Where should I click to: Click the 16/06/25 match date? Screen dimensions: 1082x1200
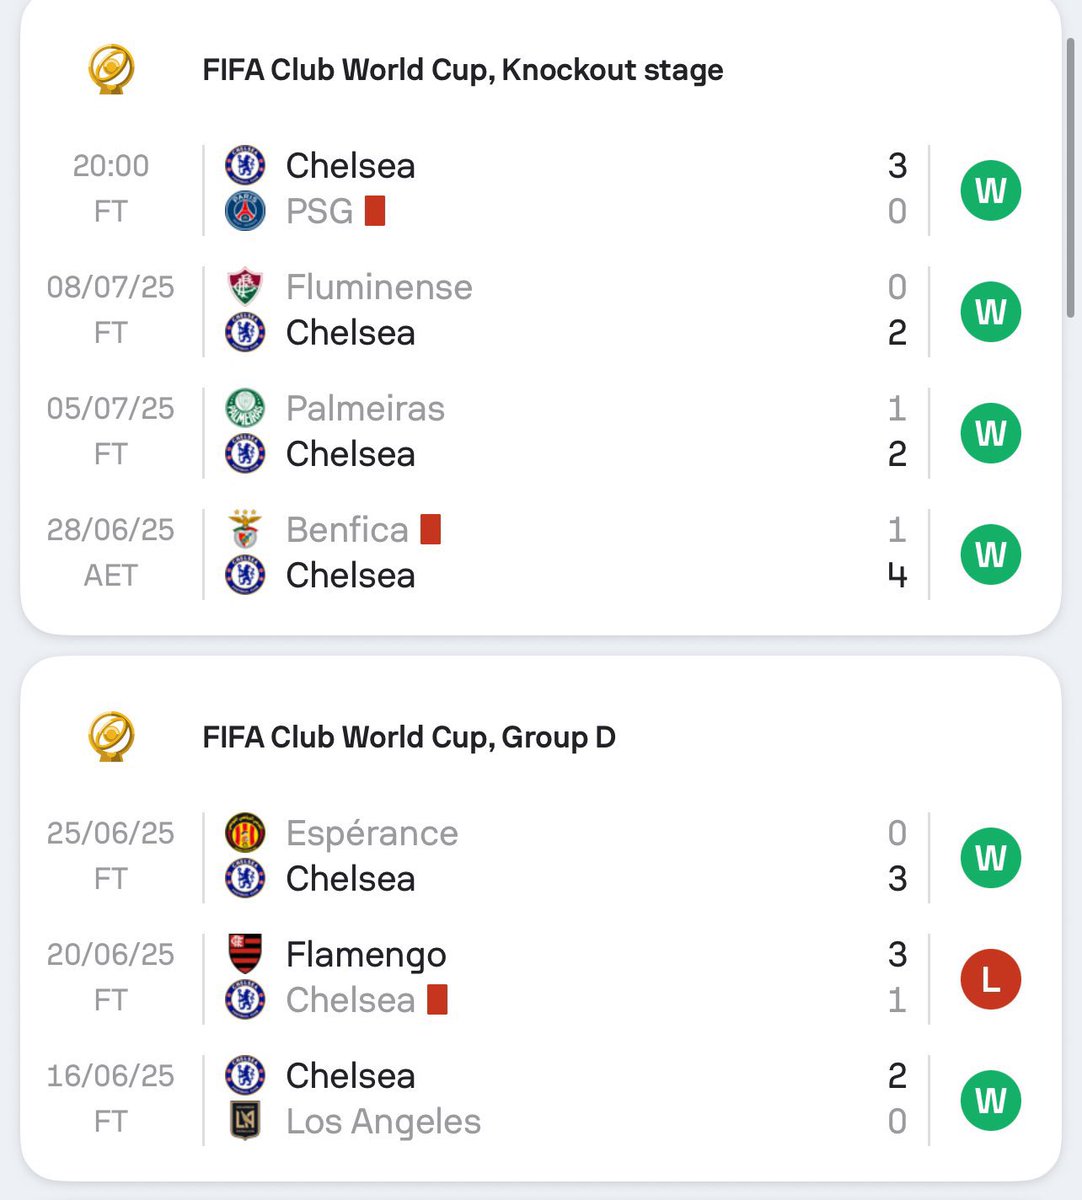click(110, 1076)
